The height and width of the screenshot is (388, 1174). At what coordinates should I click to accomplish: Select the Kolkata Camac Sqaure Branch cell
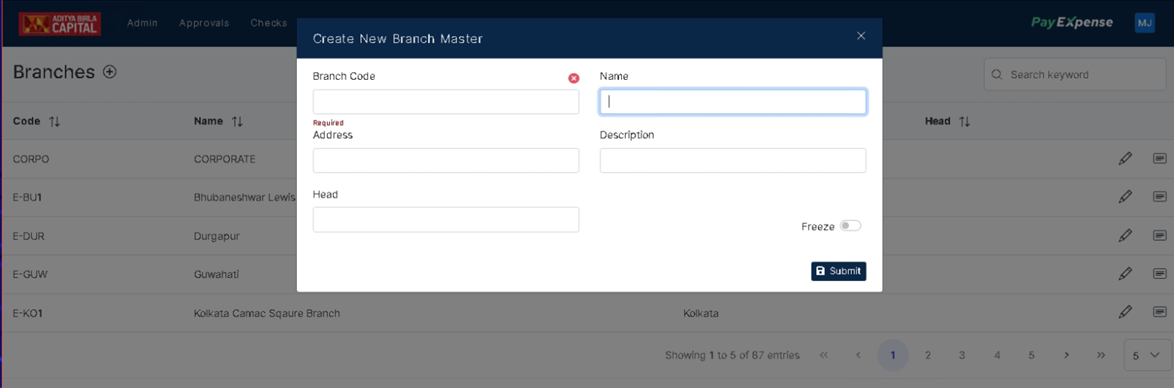267,313
